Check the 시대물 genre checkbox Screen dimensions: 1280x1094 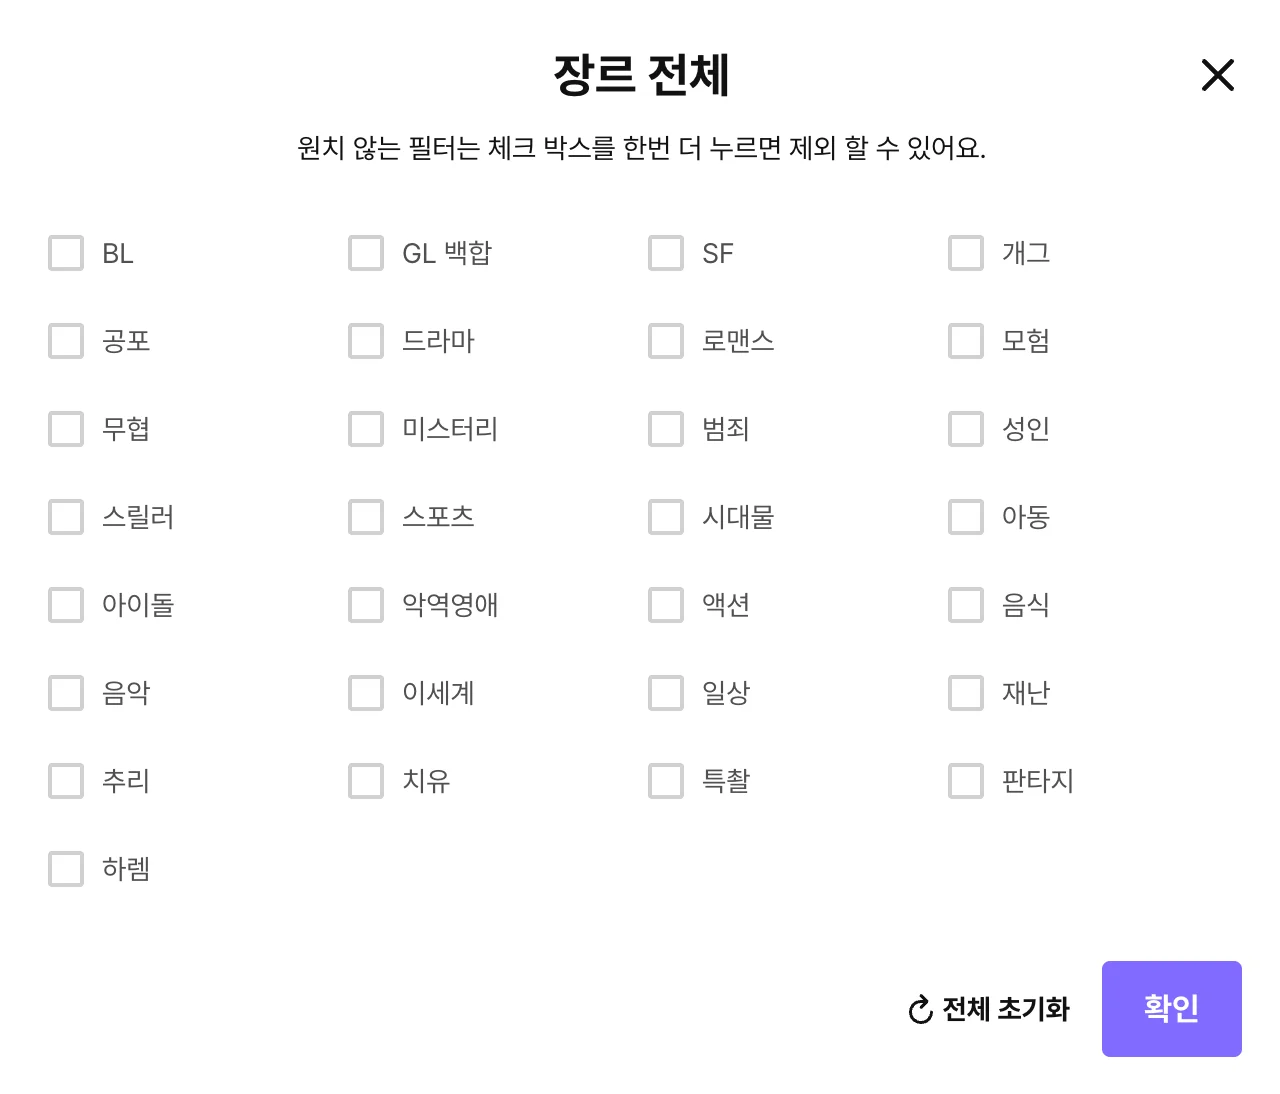[665, 517]
